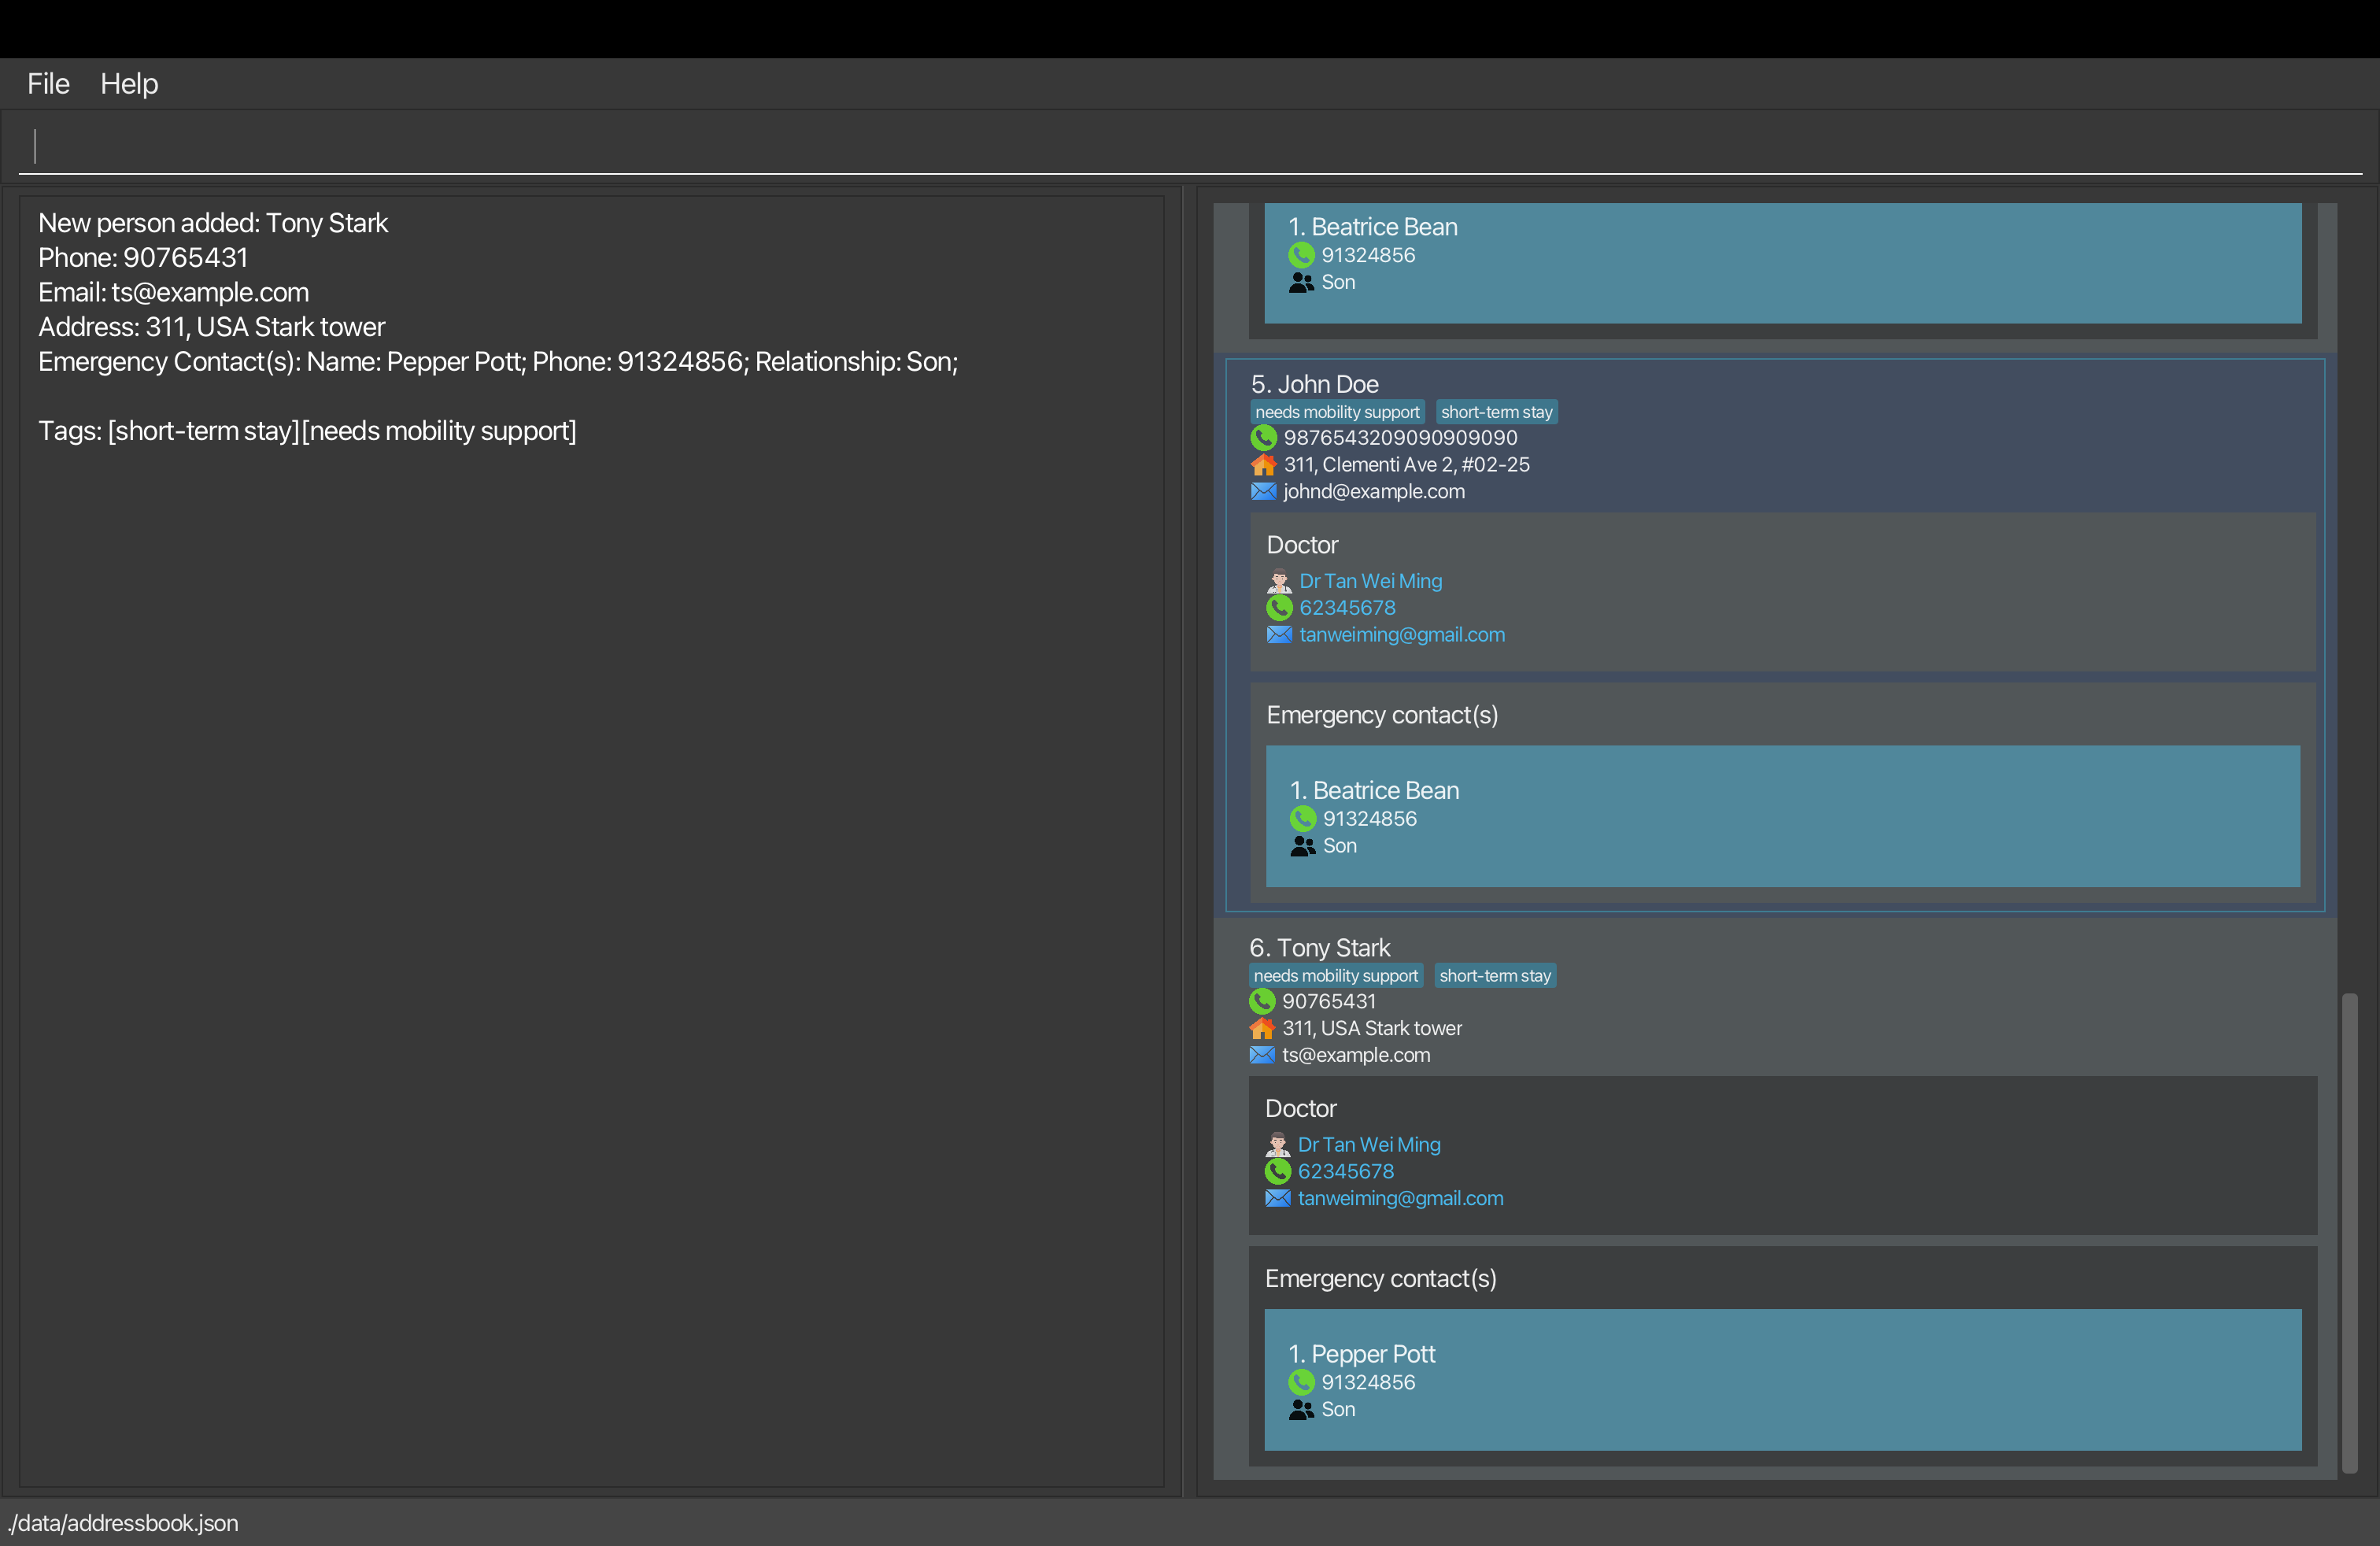Click John Doe's orange house address icon
The image size is (2380, 1546).
tap(1263, 465)
